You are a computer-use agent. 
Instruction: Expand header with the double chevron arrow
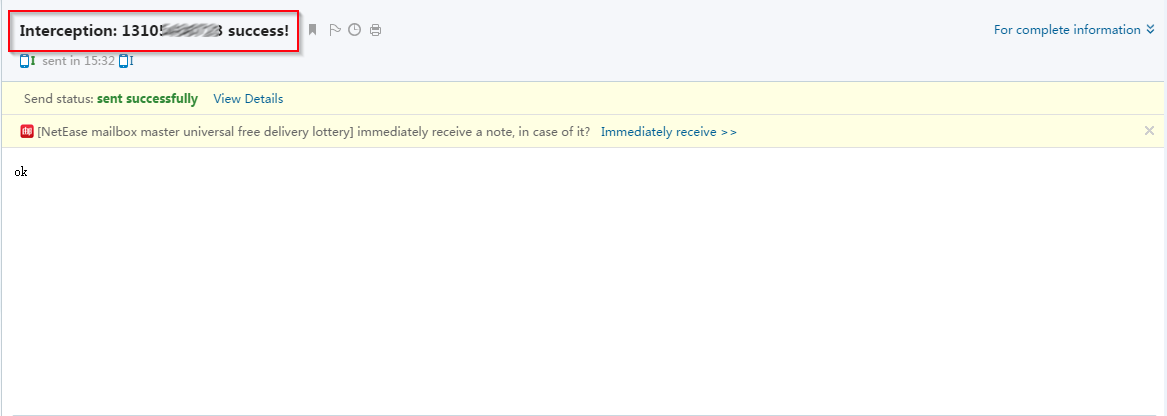point(1151,30)
